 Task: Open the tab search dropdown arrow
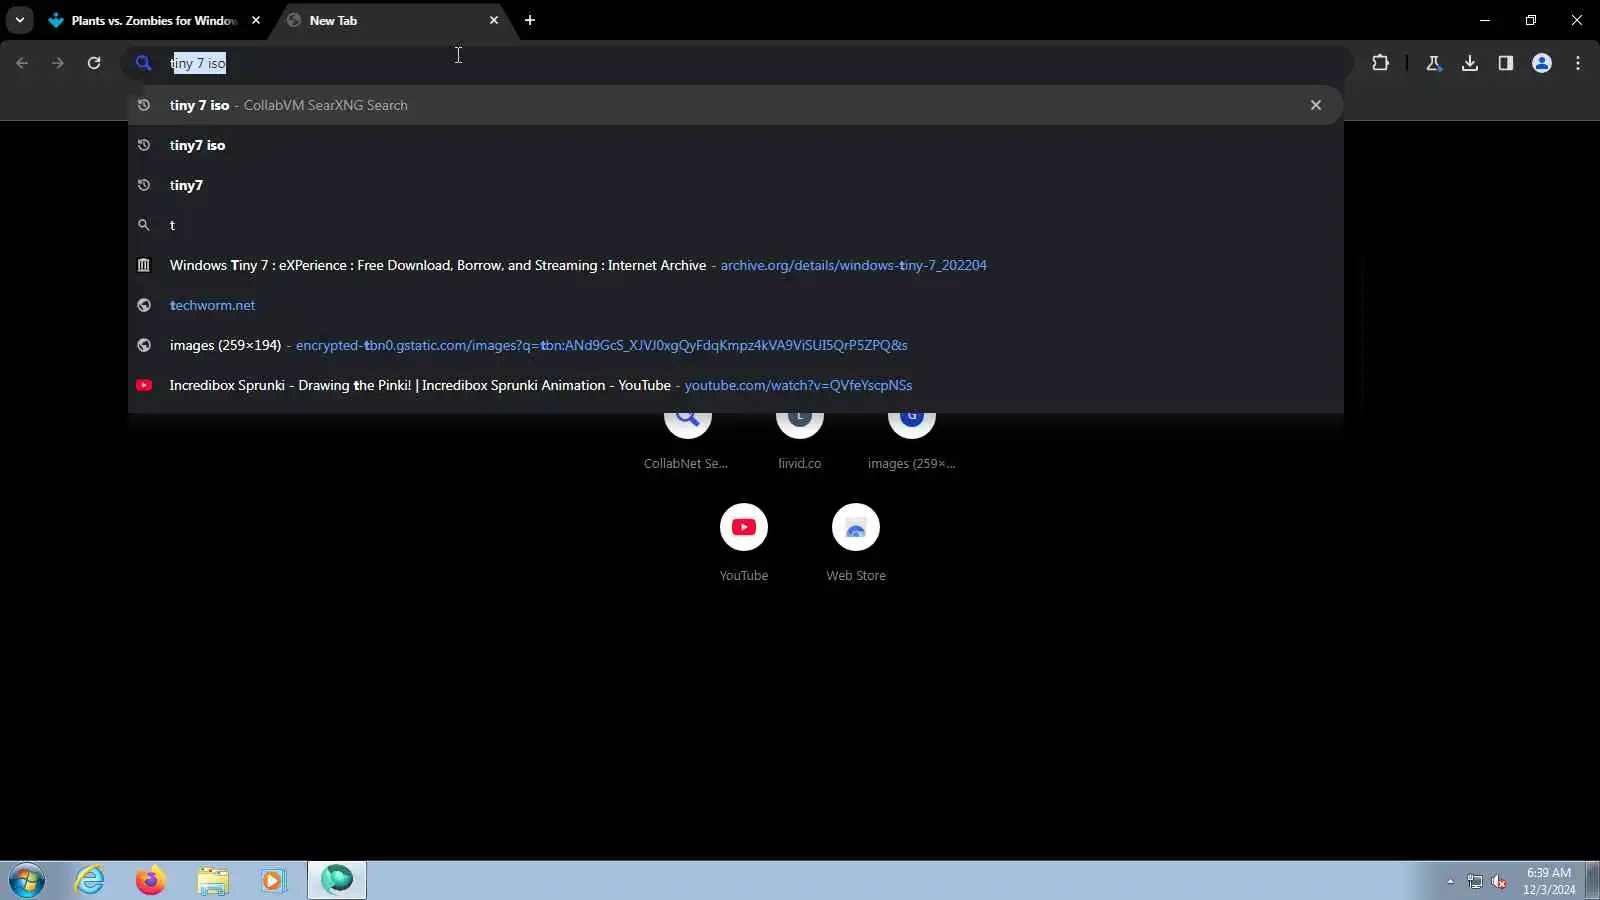point(19,20)
